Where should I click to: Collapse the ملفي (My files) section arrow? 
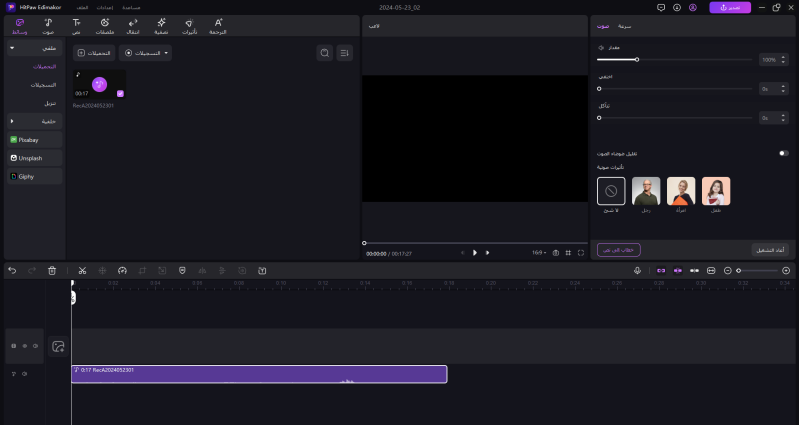pyautogui.click(x=12, y=48)
